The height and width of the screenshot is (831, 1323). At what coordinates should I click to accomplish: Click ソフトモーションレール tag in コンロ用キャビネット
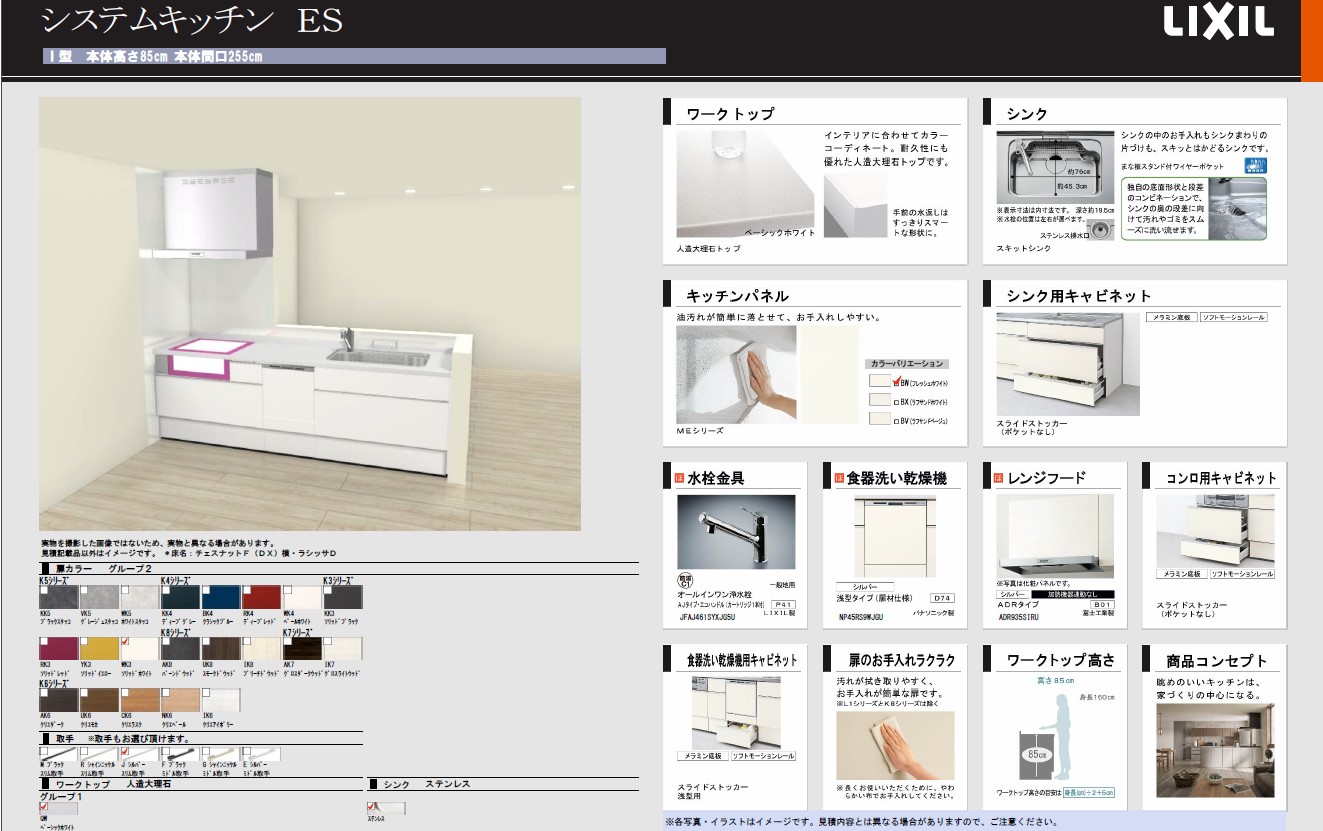[1242, 574]
